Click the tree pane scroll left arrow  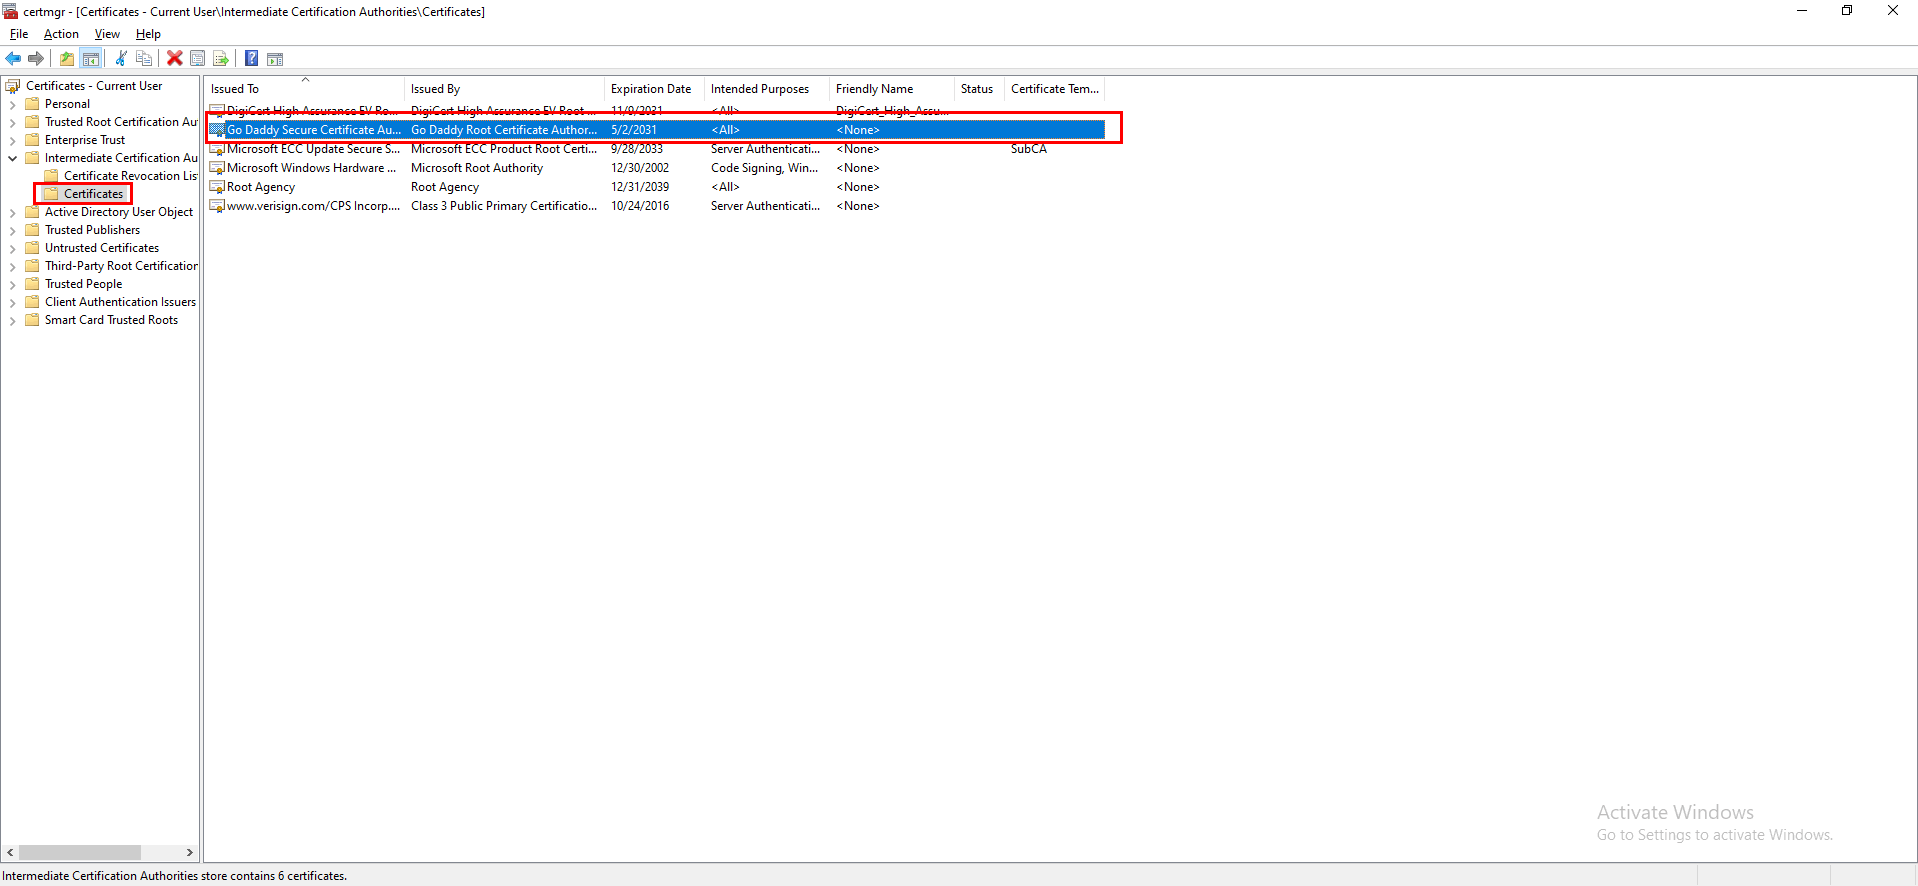point(10,853)
